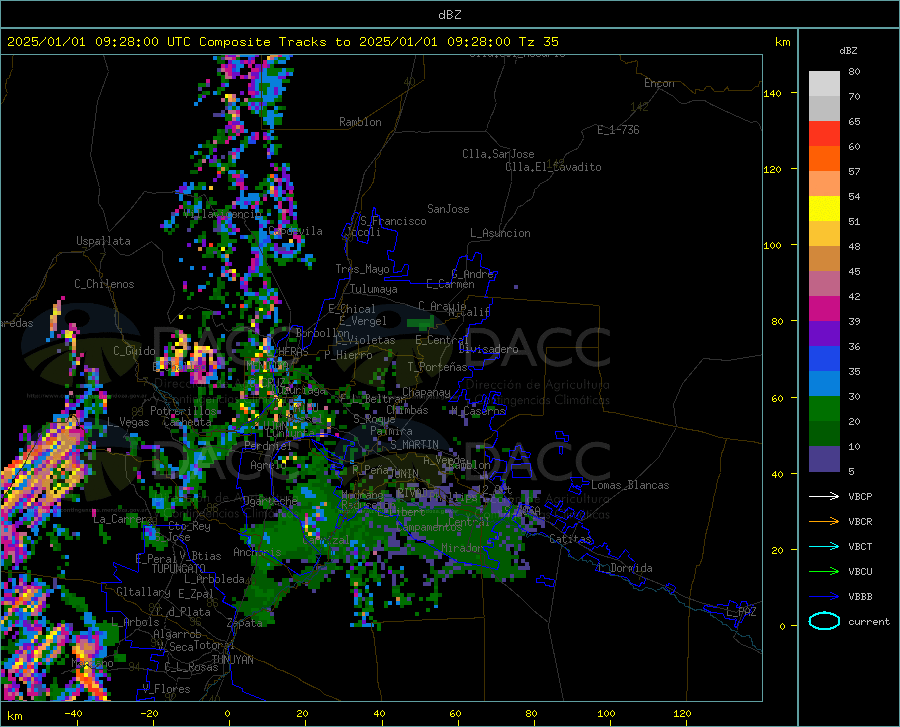
Task: Click the Catitas map label
Action: [x=571, y=539]
